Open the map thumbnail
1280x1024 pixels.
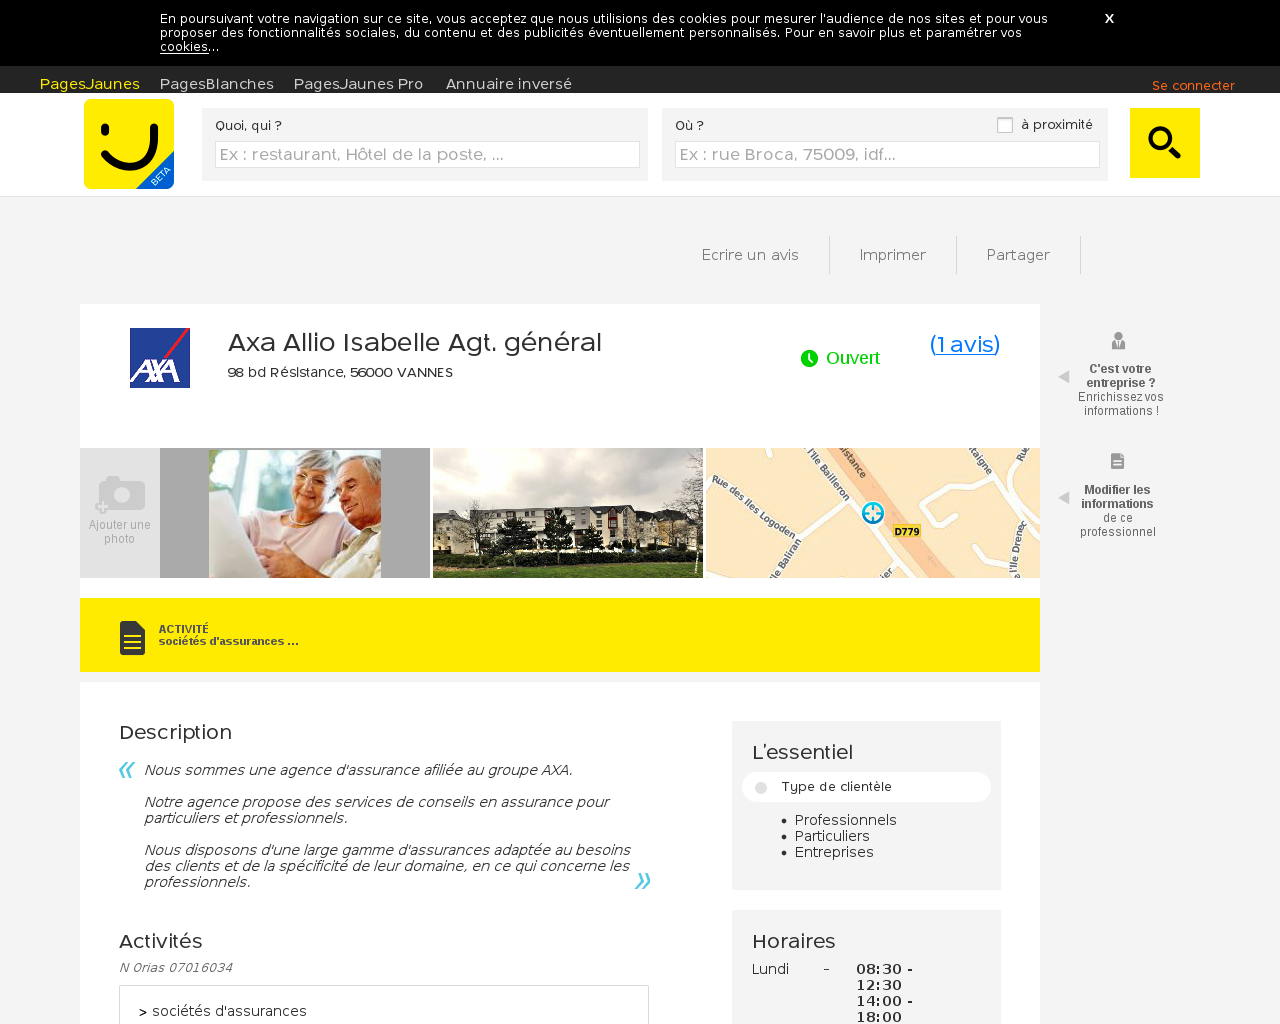(x=873, y=513)
